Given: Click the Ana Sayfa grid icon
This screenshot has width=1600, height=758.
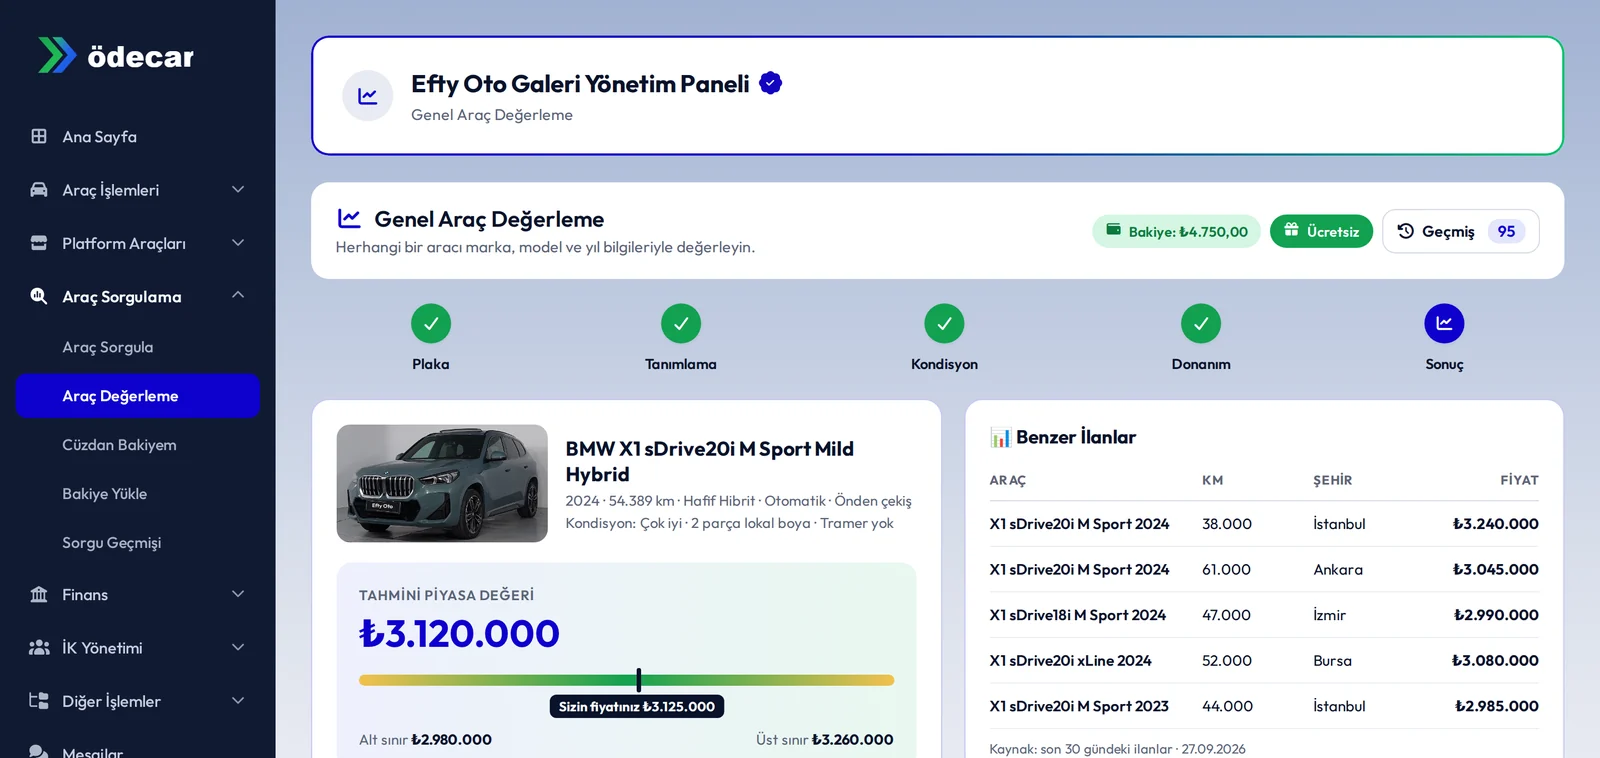Looking at the screenshot, I should [x=39, y=136].
